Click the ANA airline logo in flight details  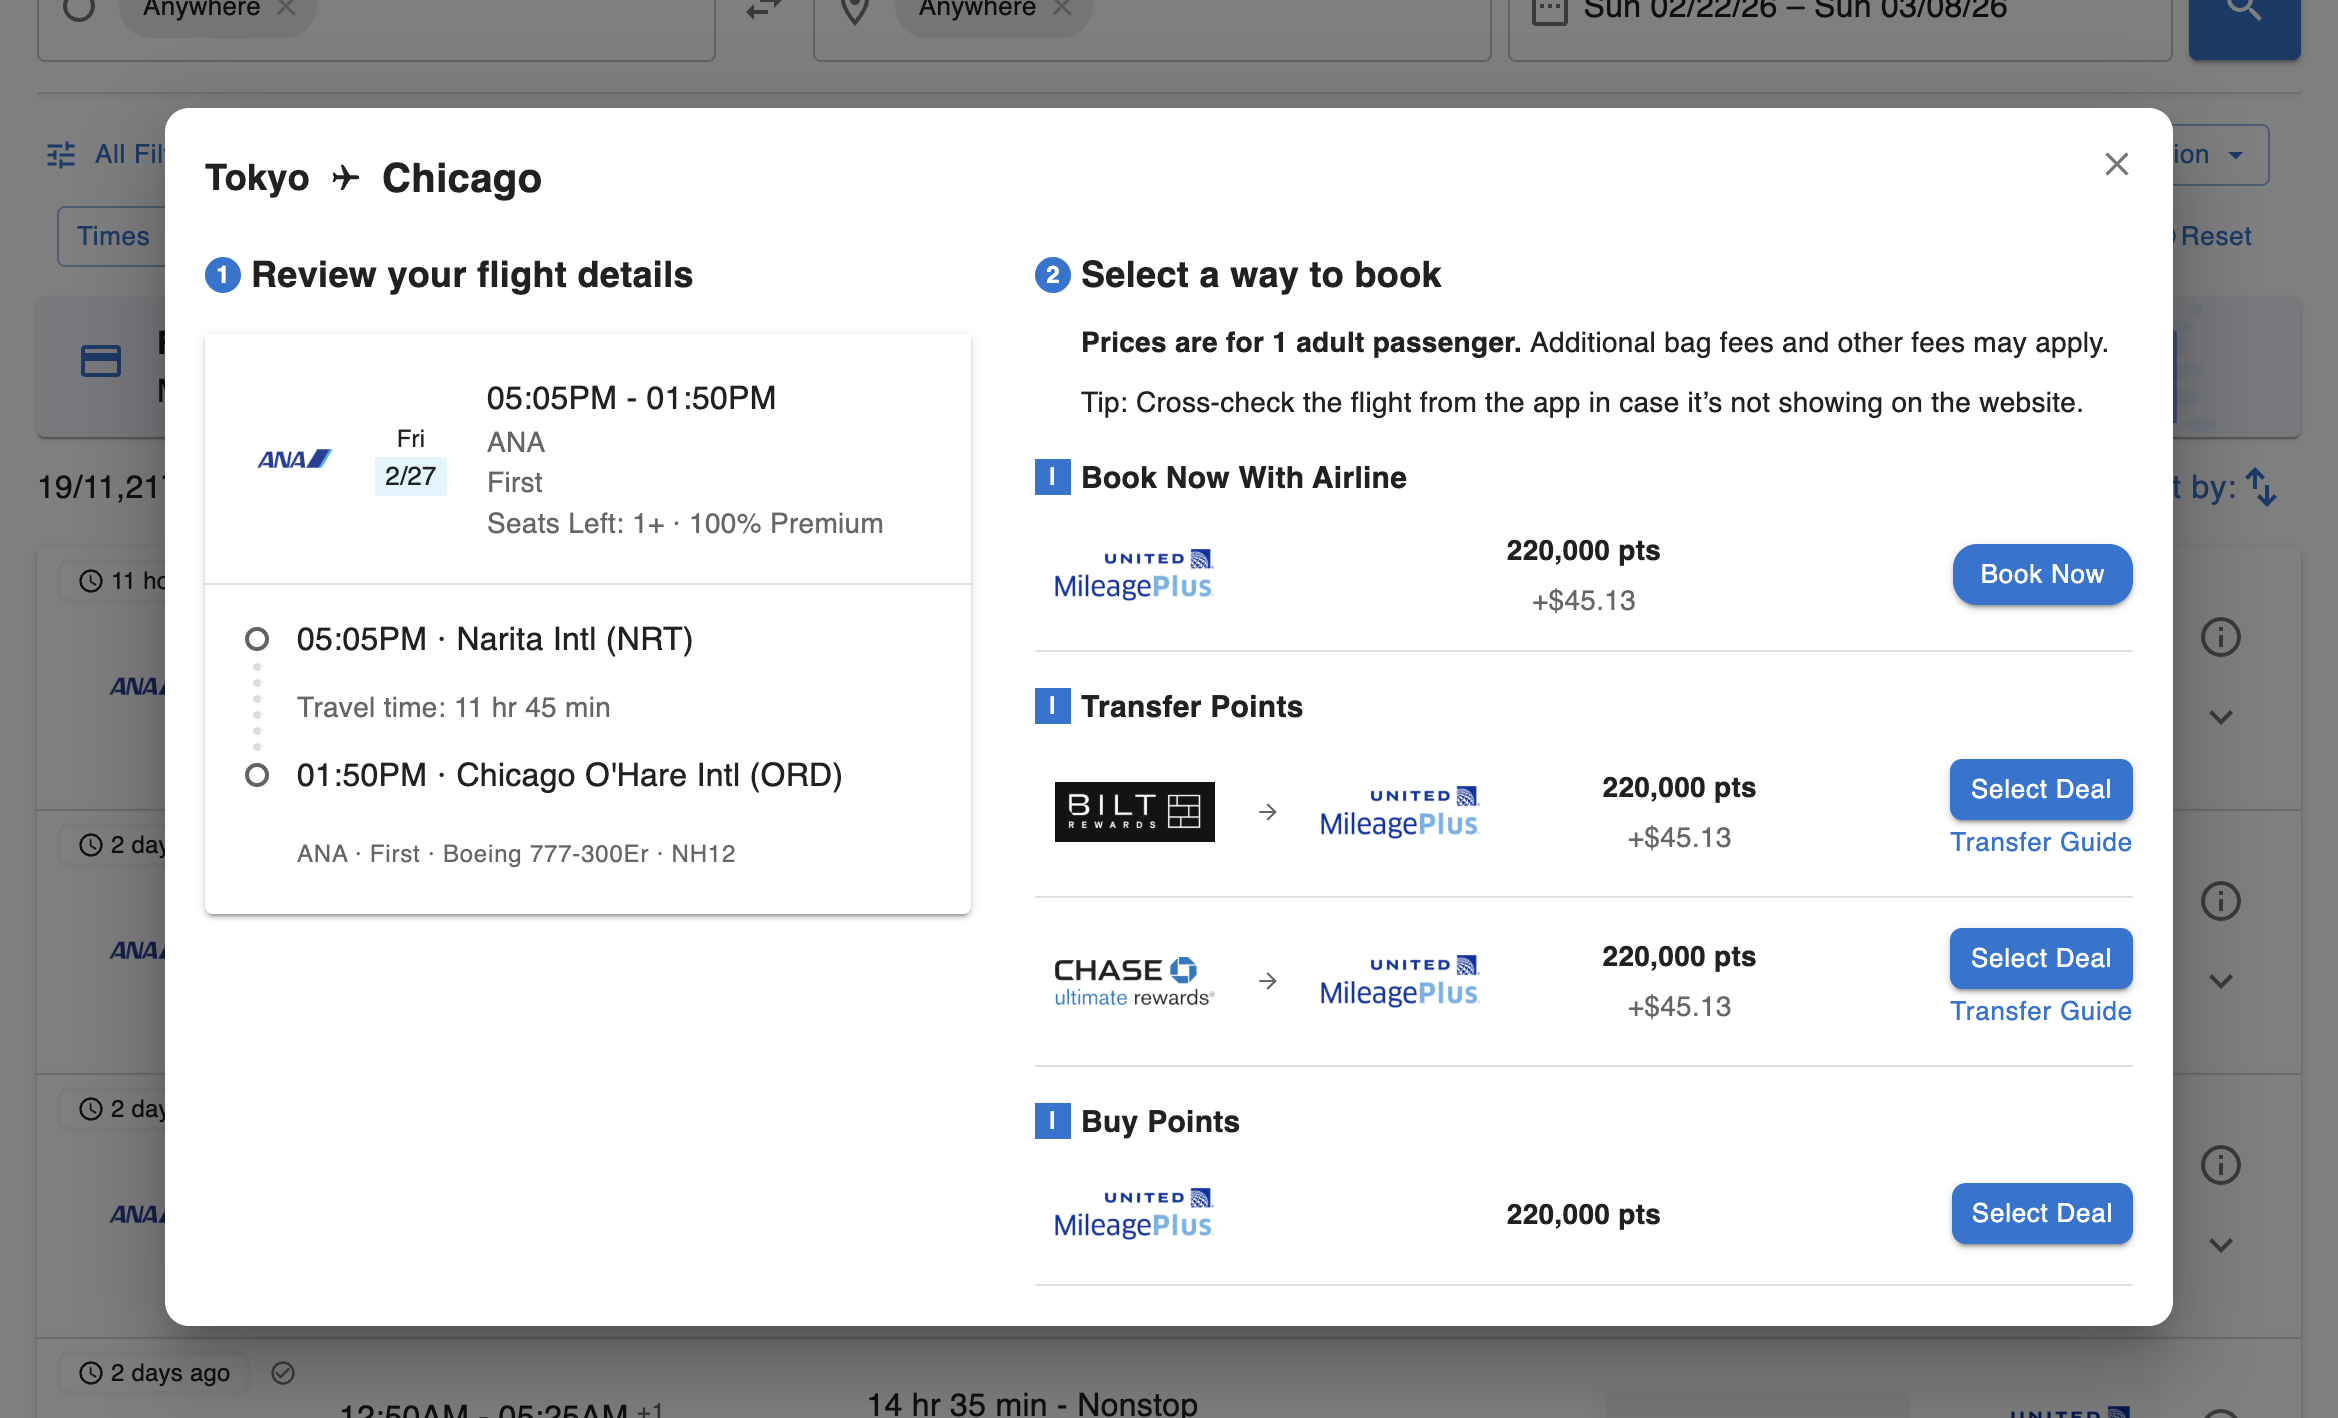coord(294,459)
